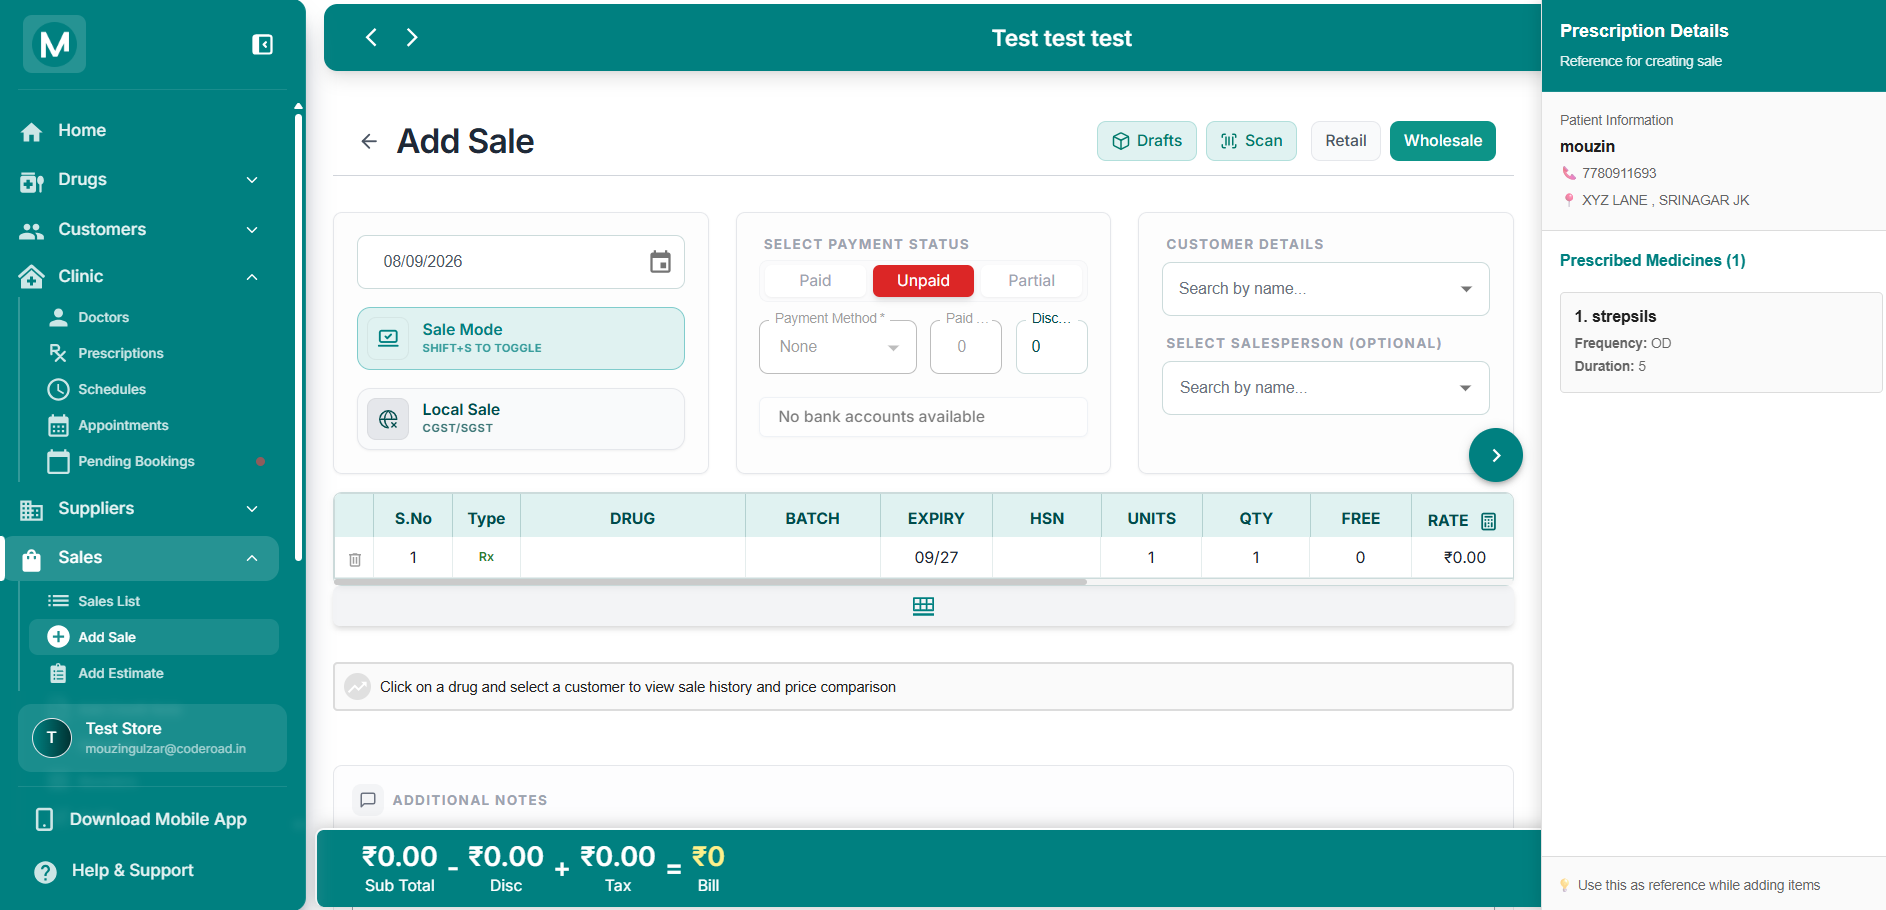Image resolution: width=1886 pixels, height=910 pixels.
Task: Open Sales List
Action: tap(109, 601)
